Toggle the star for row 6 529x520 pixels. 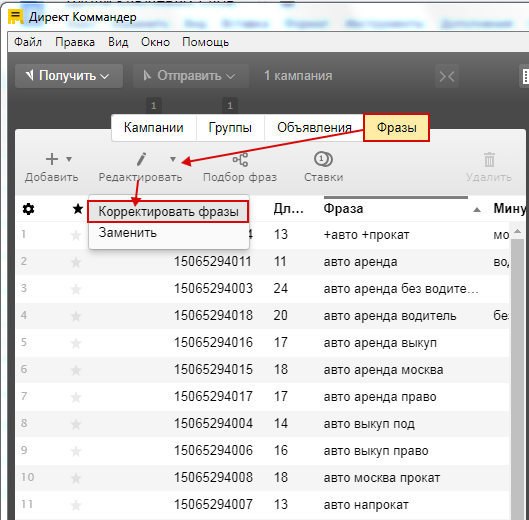76,370
